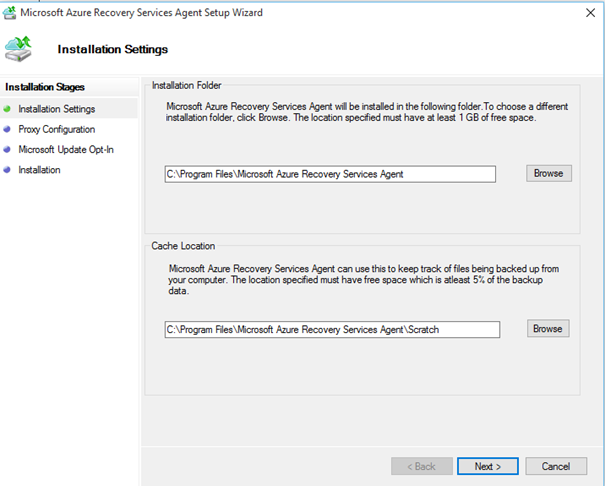Select the Installation Settings stage
This screenshot has height=486, width=605.
pyautogui.click(x=57, y=109)
